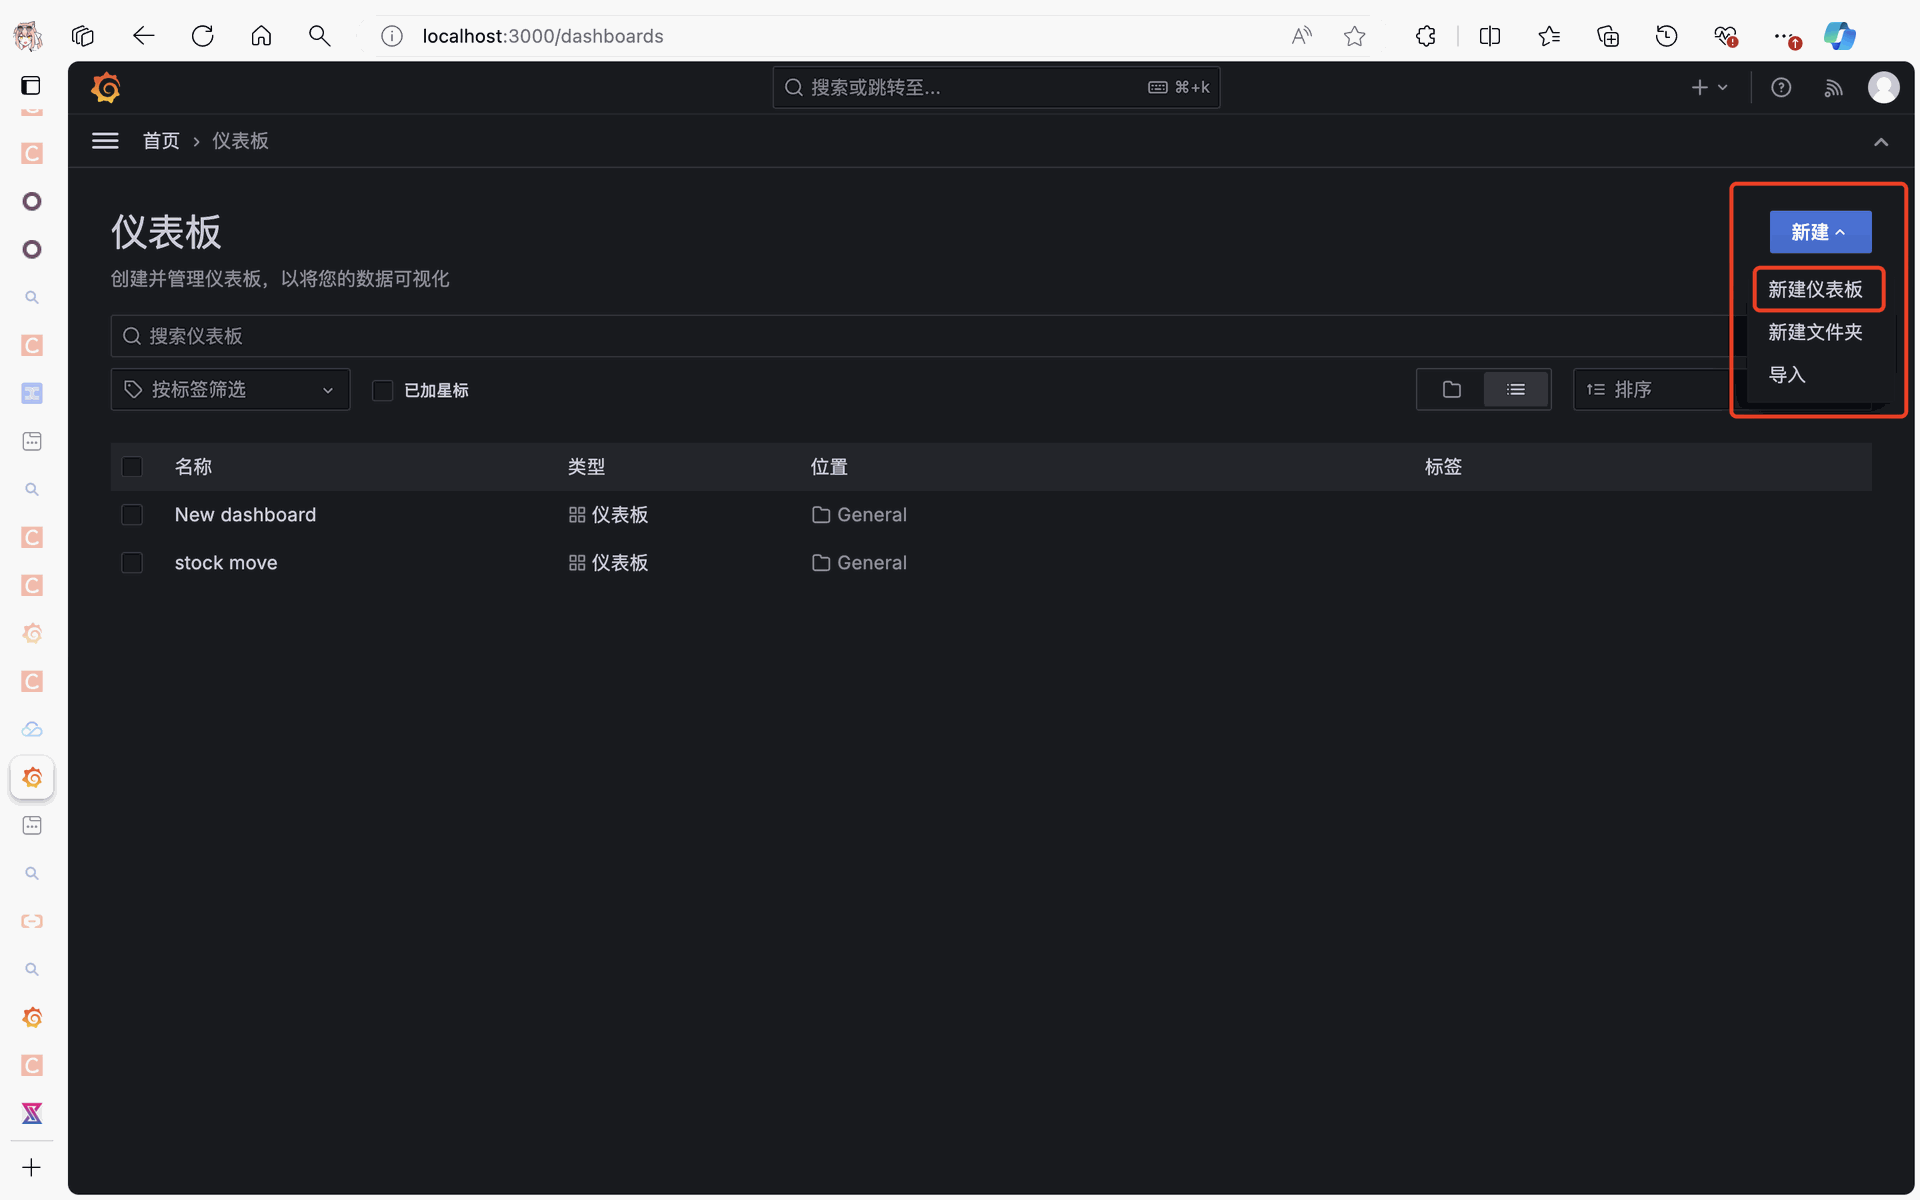Click the browser back arrow

(143, 36)
